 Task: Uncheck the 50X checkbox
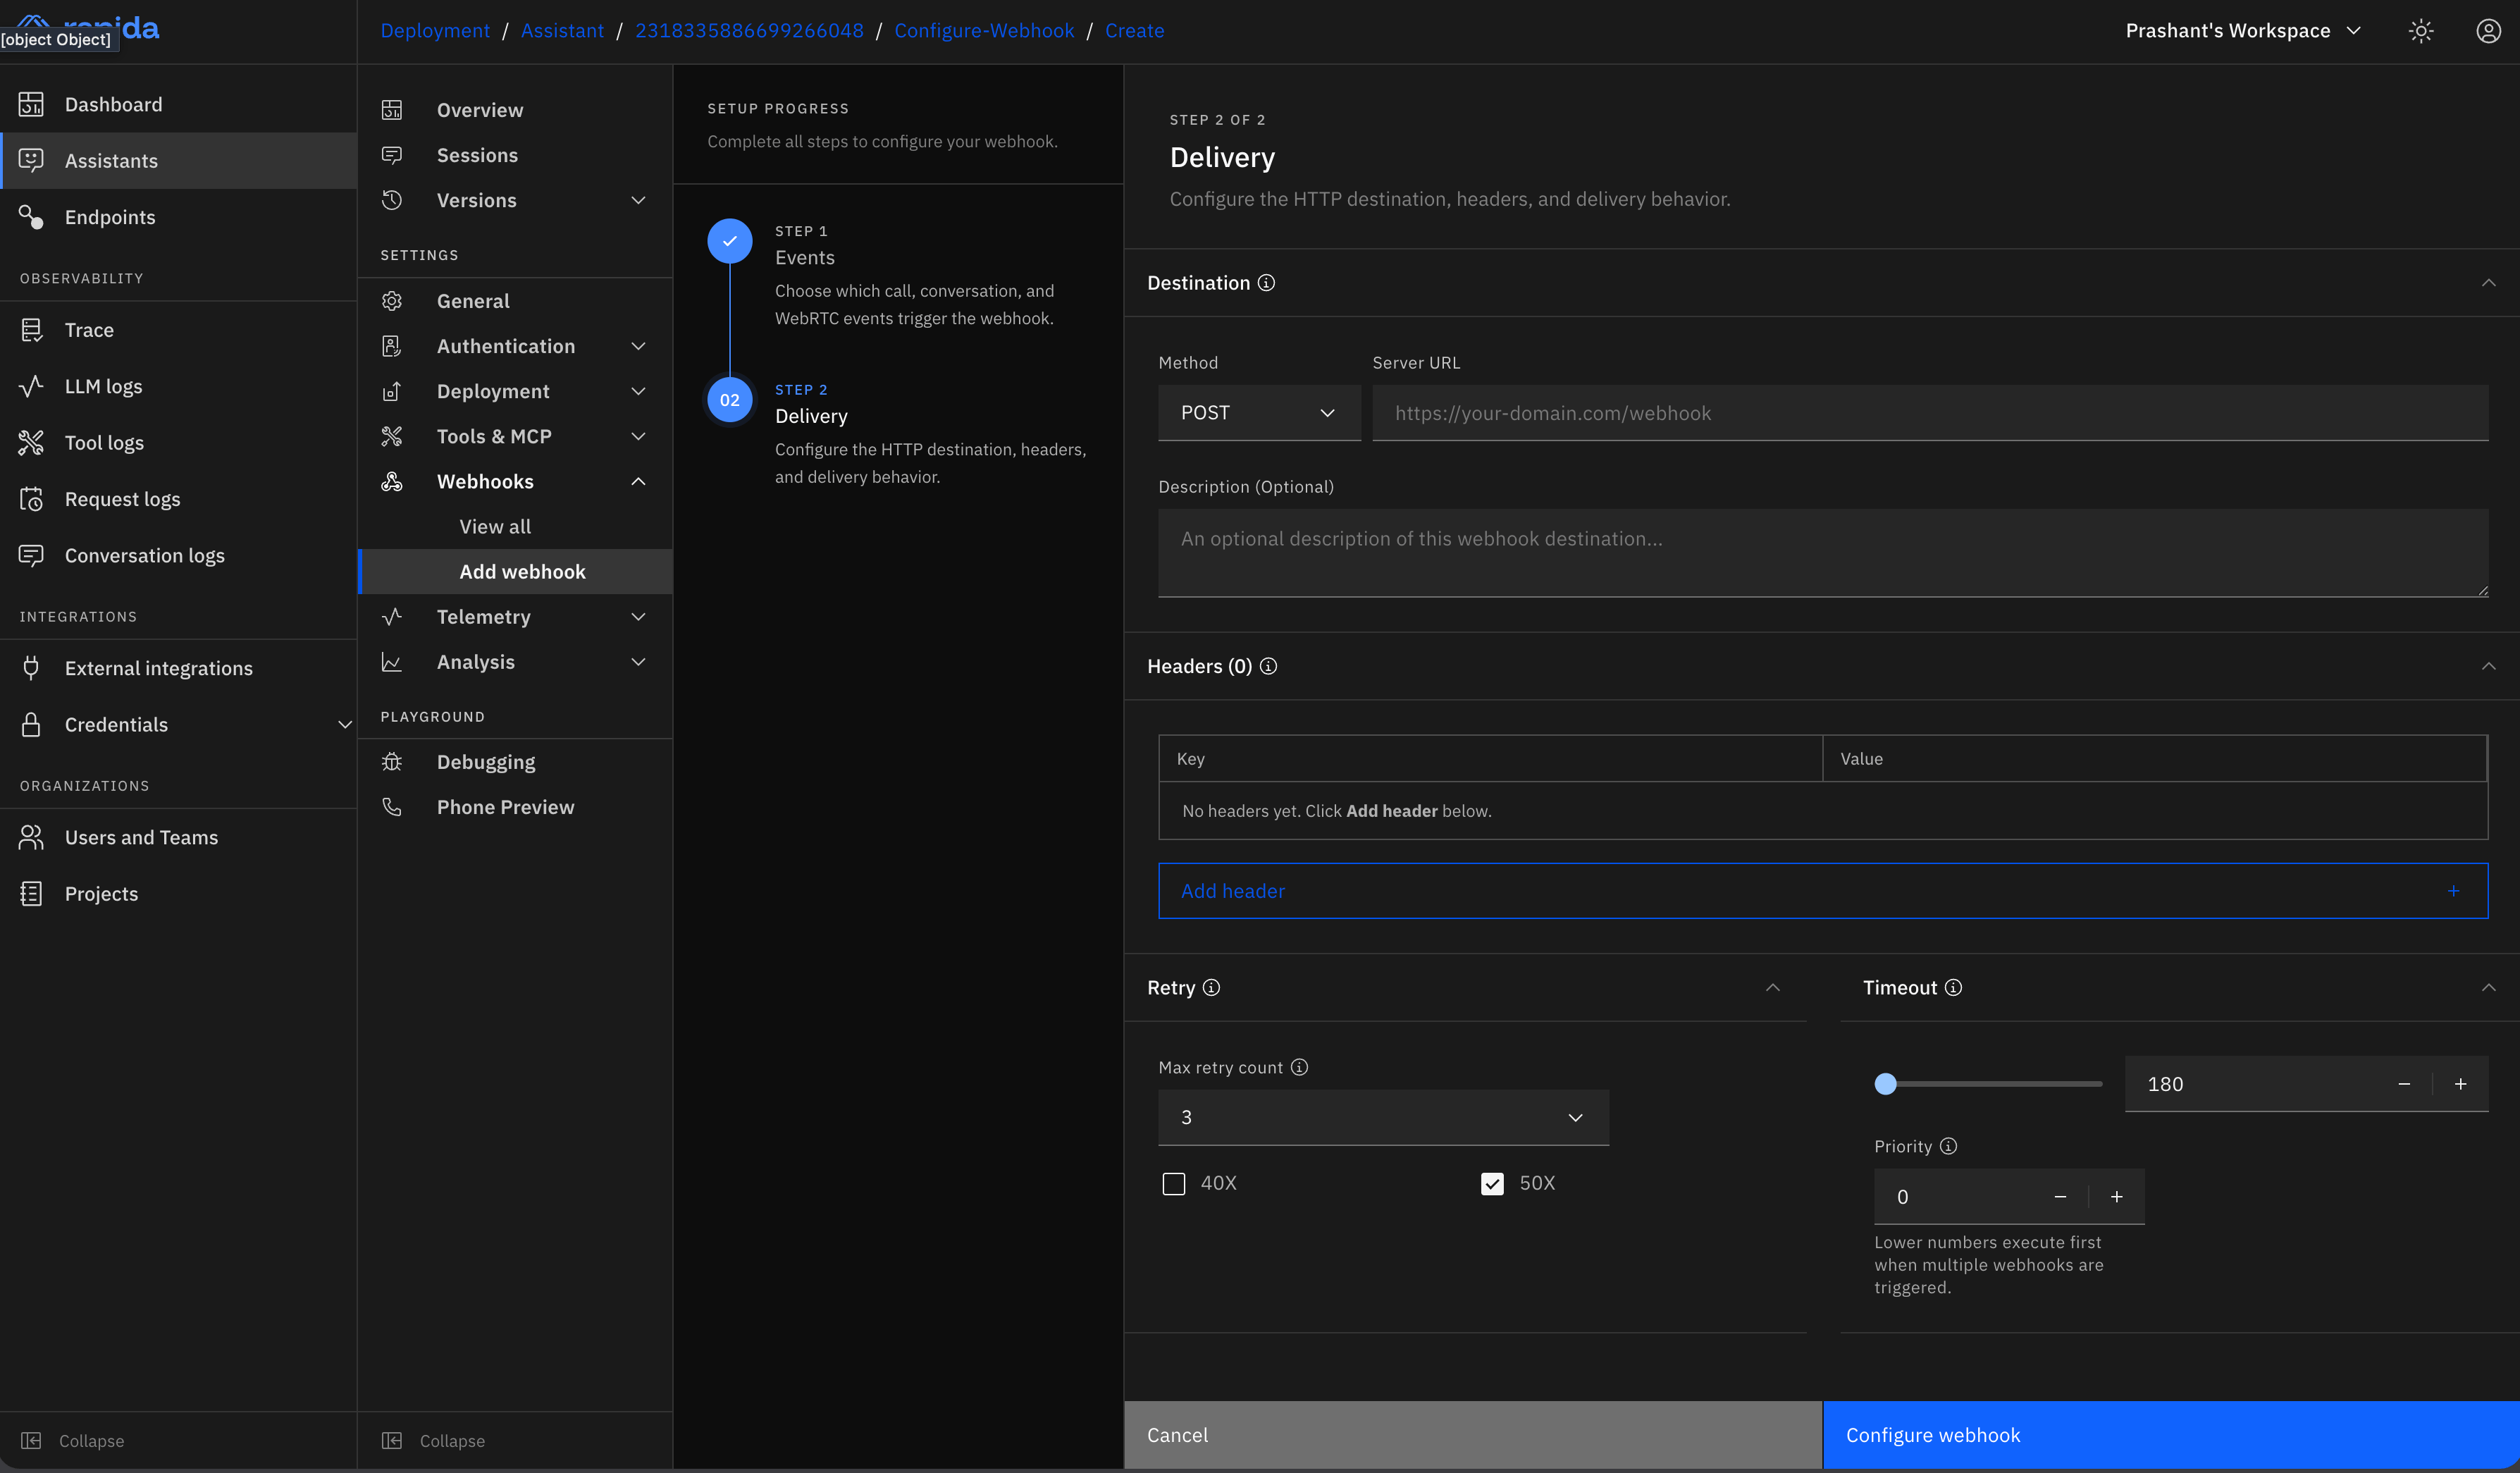click(x=1492, y=1184)
